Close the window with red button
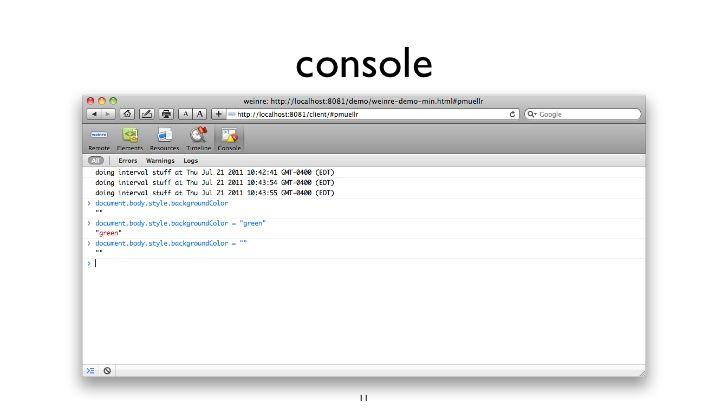728x410 pixels. [91, 101]
